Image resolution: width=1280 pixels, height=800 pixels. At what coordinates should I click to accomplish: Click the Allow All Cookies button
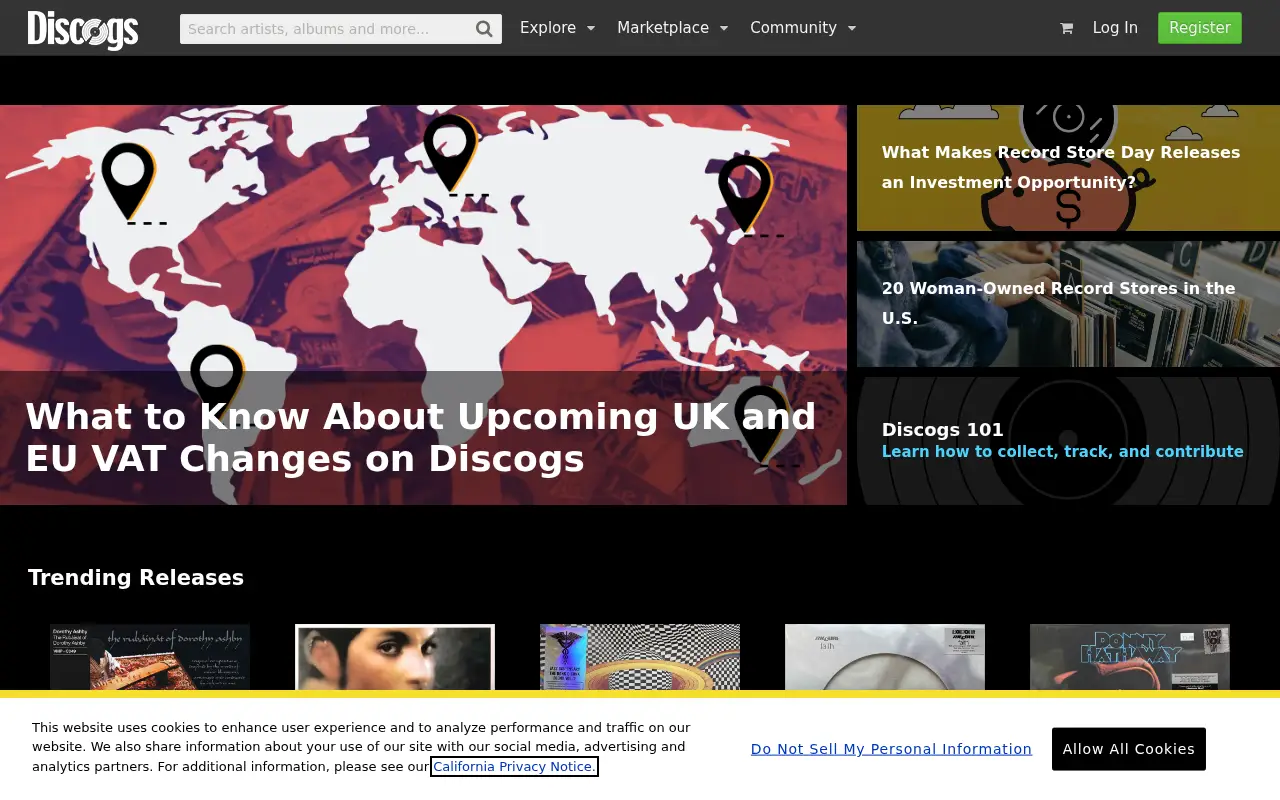pyautogui.click(x=1129, y=749)
